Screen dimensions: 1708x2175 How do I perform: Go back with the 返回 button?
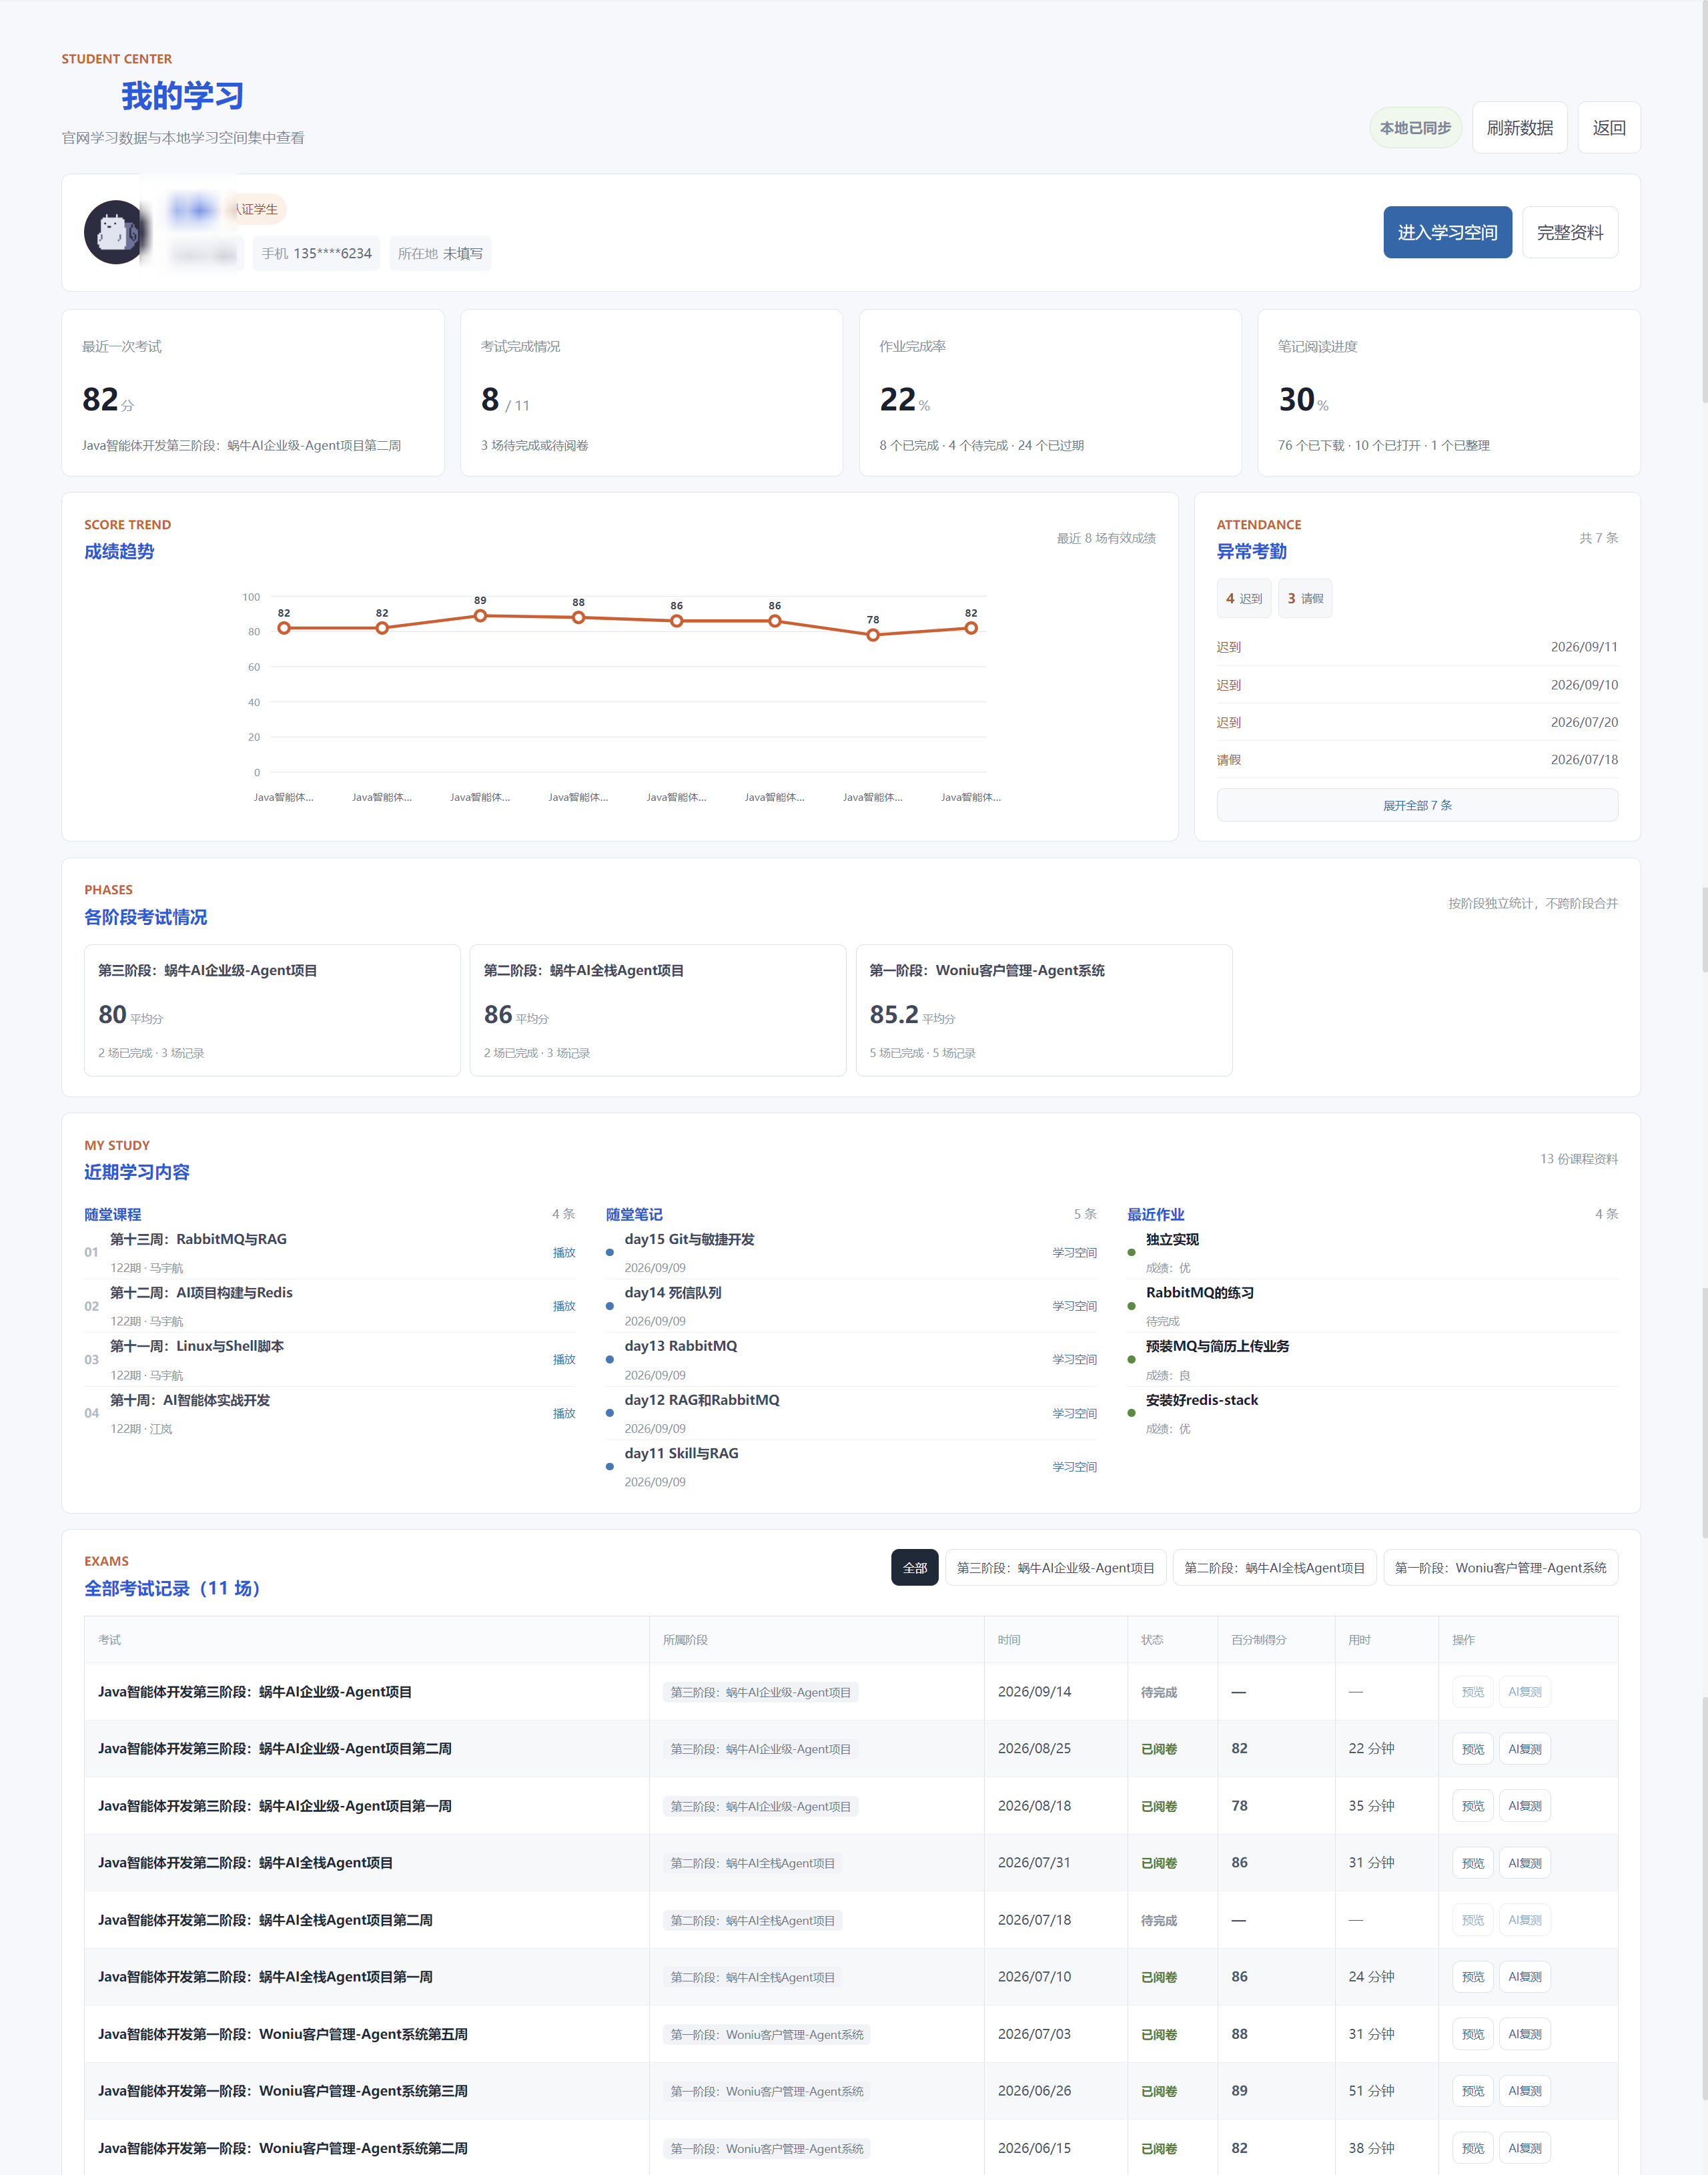pos(1608,127)
